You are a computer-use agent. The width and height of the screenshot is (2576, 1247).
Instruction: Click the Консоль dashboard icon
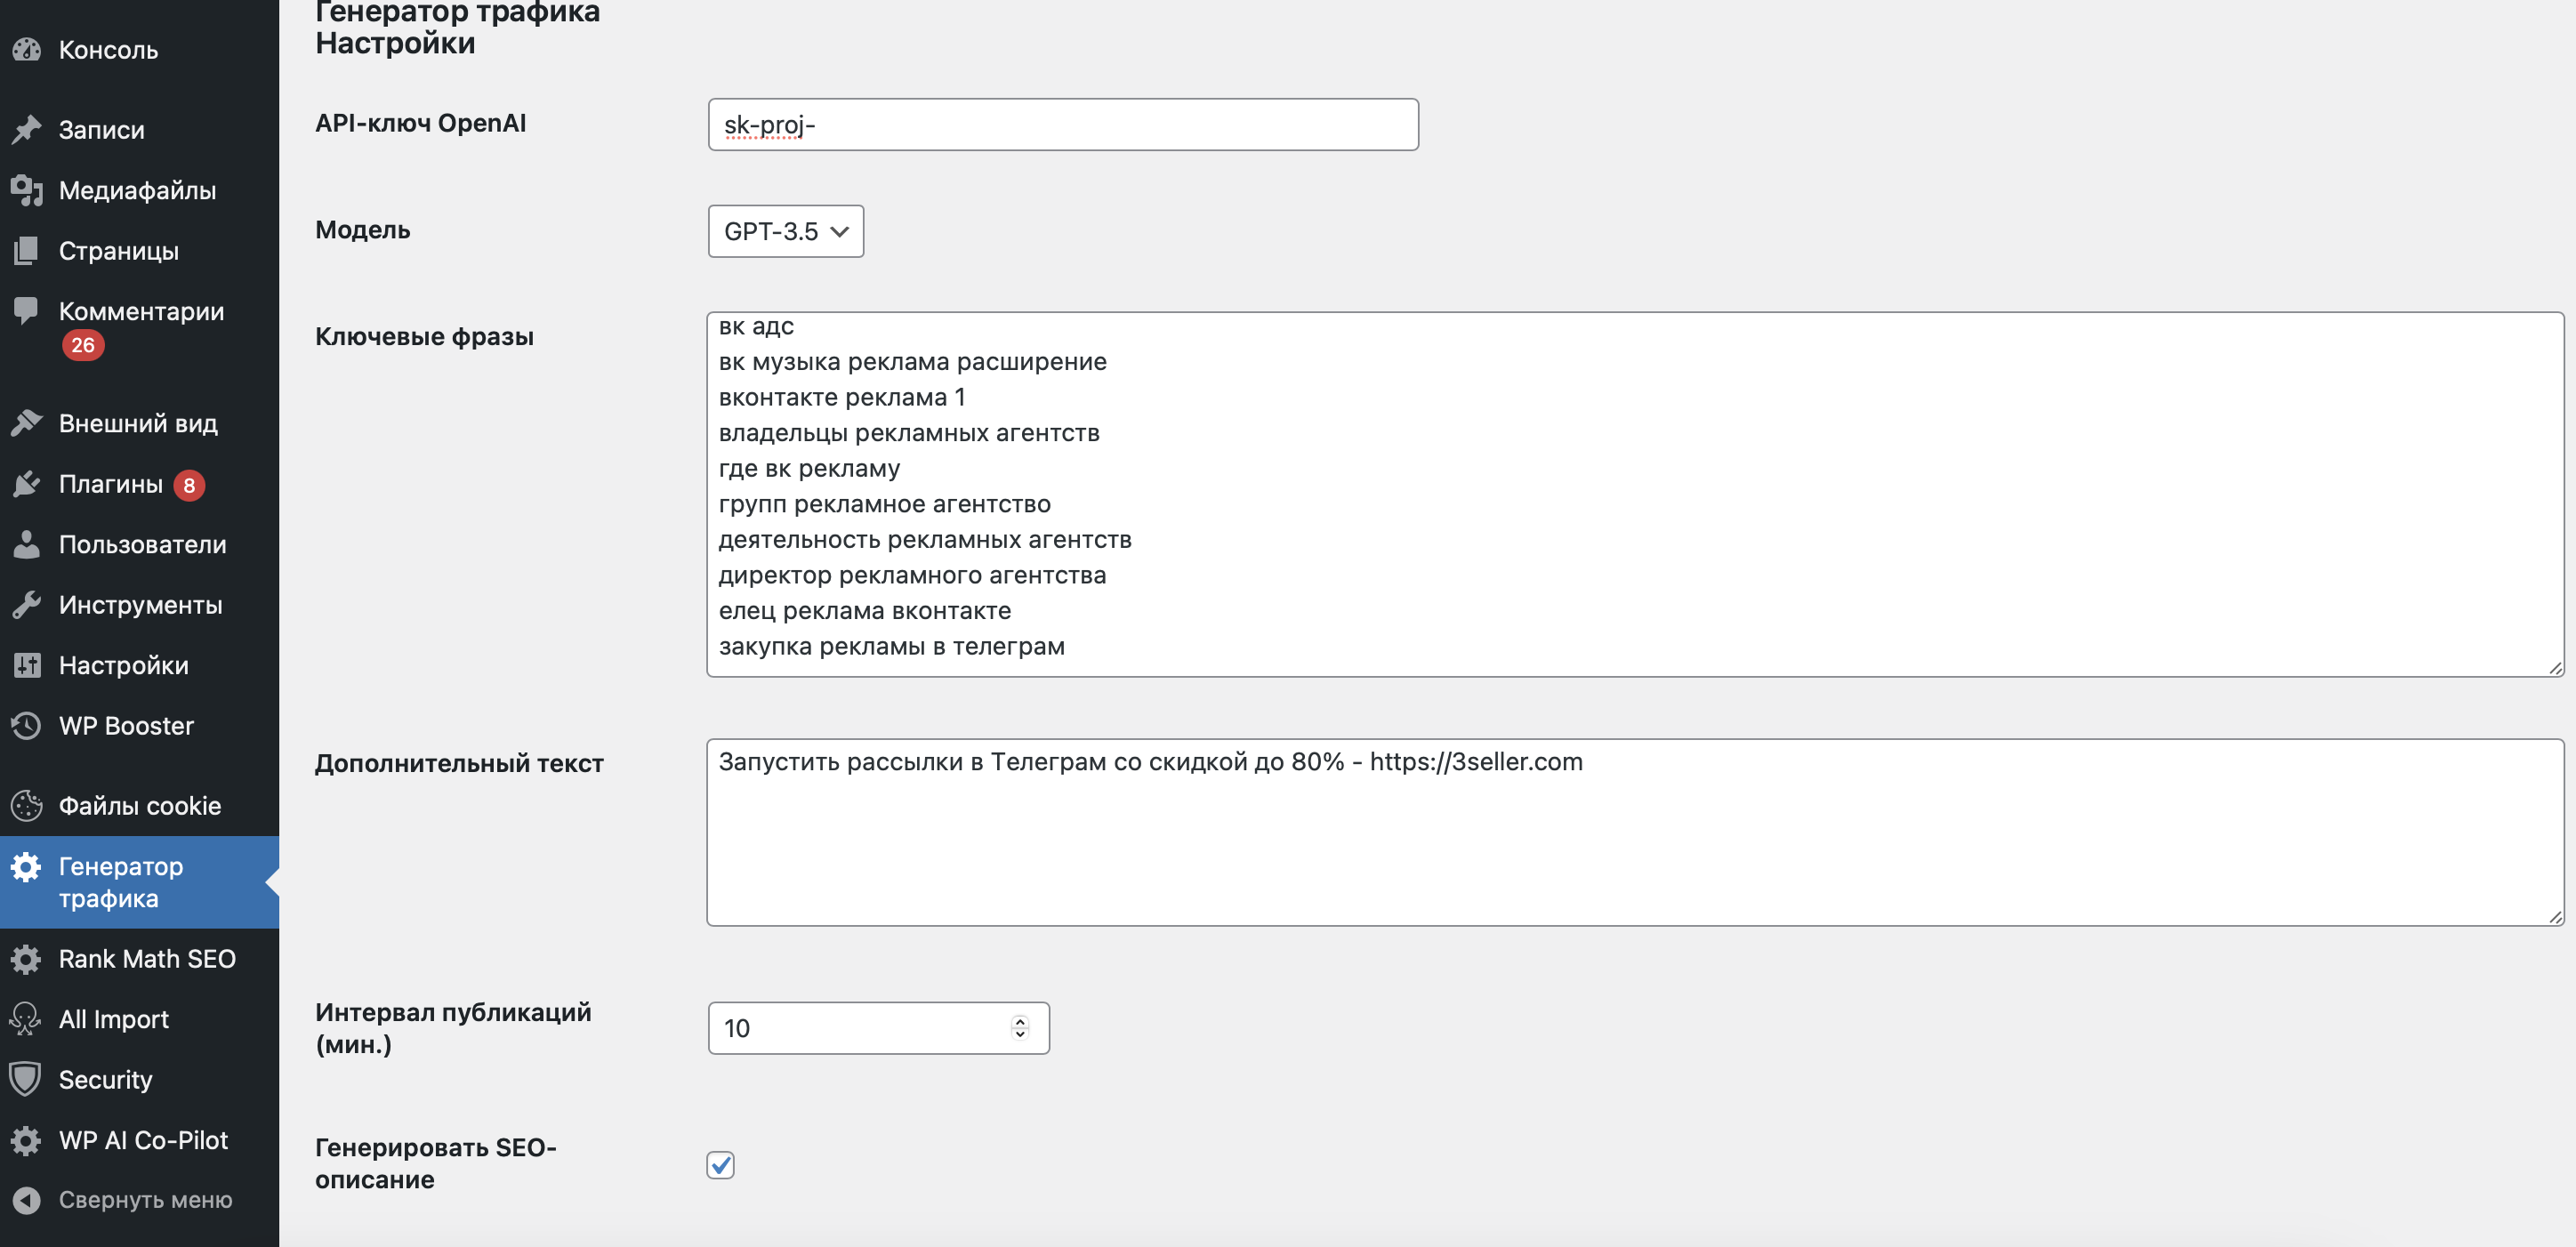pos(27,49)
